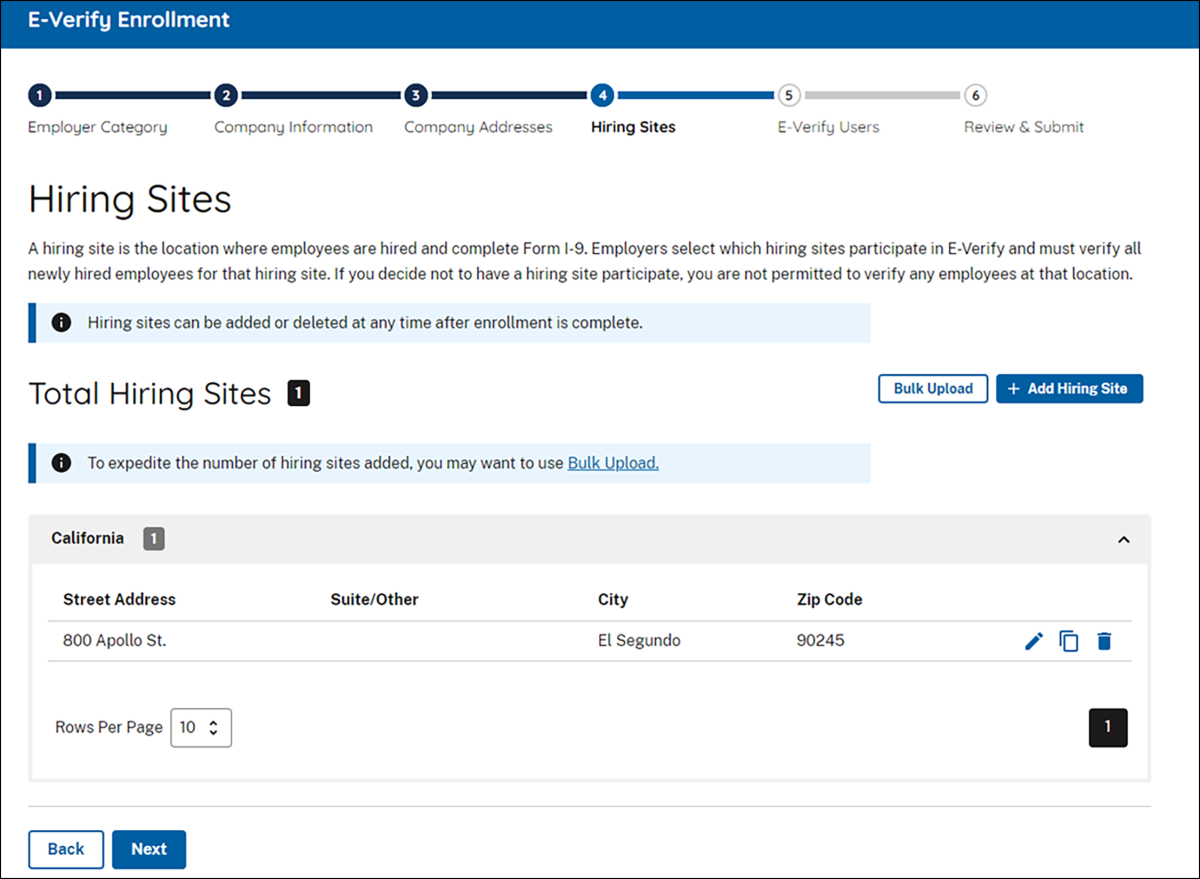Click the Street Address column header
This screenshot has width=1200, height=879.
[119, 600]
